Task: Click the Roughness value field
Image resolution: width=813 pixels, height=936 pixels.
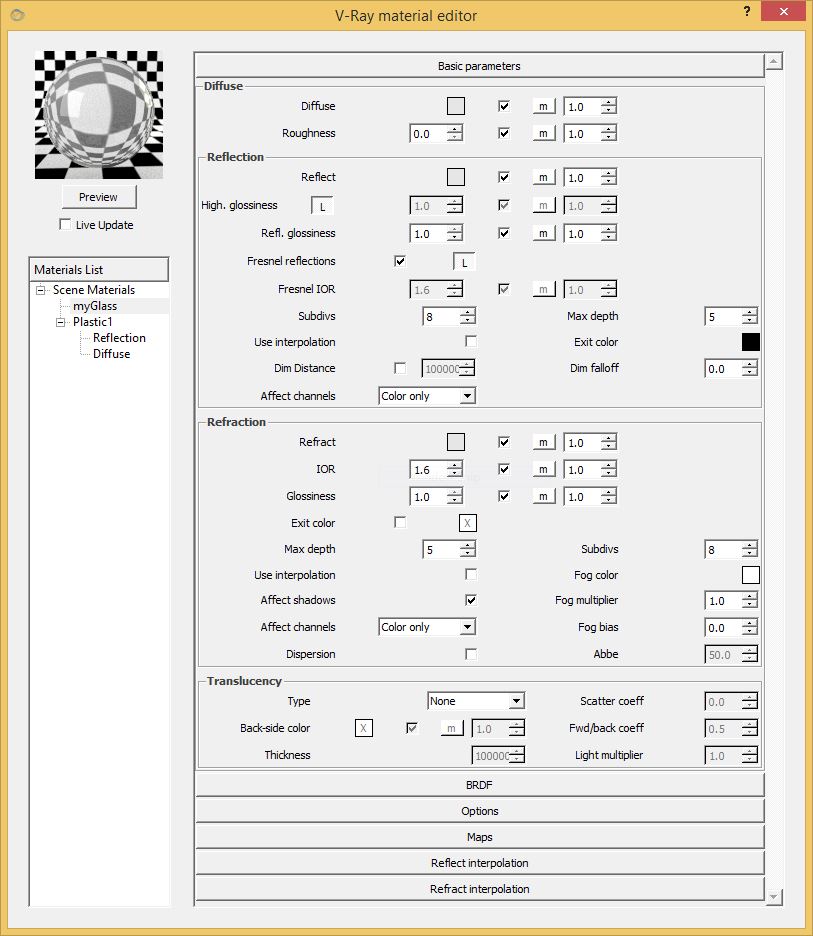Action: (428, 134)
